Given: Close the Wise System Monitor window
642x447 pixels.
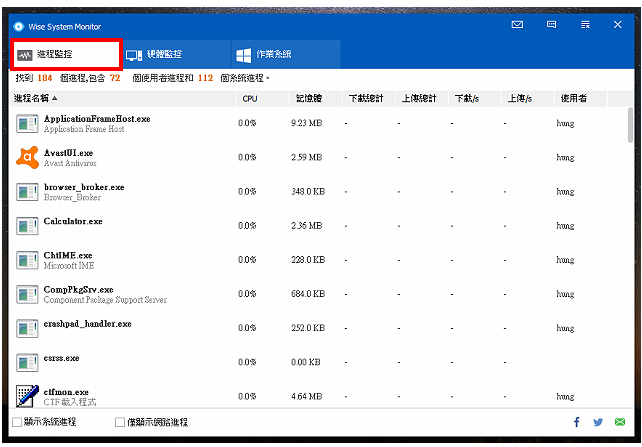Looking at the screenshot, I should pyautogui.click(x=617, y=25).
